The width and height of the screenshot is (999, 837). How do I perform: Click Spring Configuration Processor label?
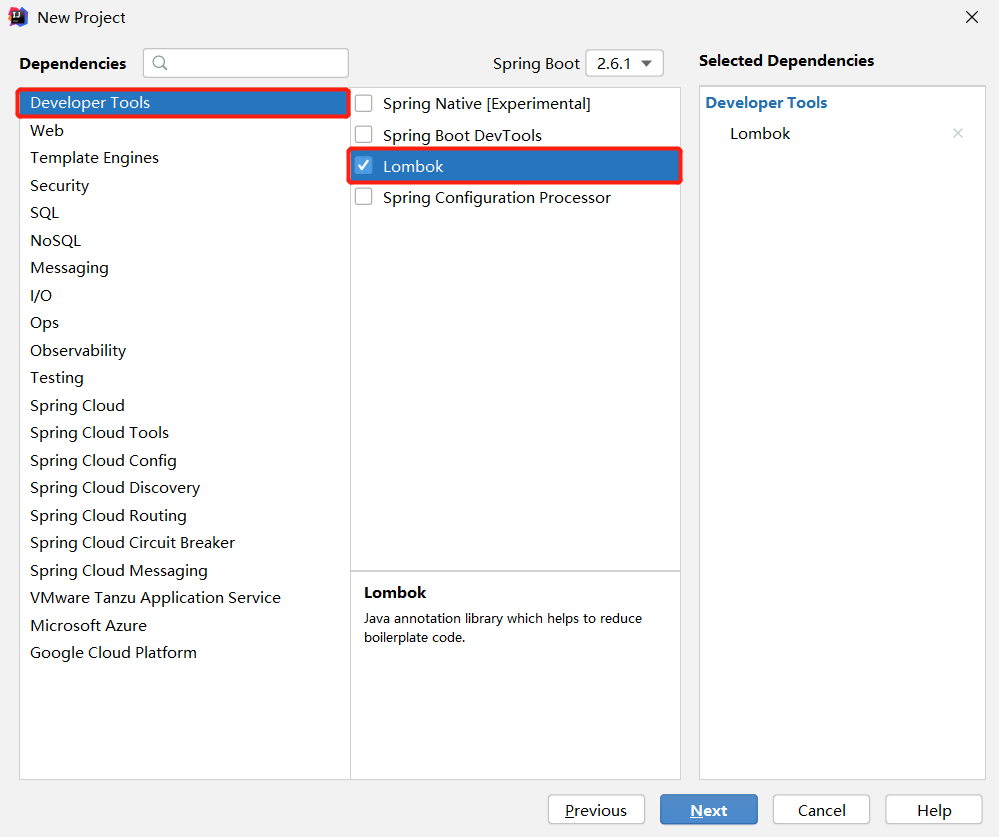tap(497, 198)
